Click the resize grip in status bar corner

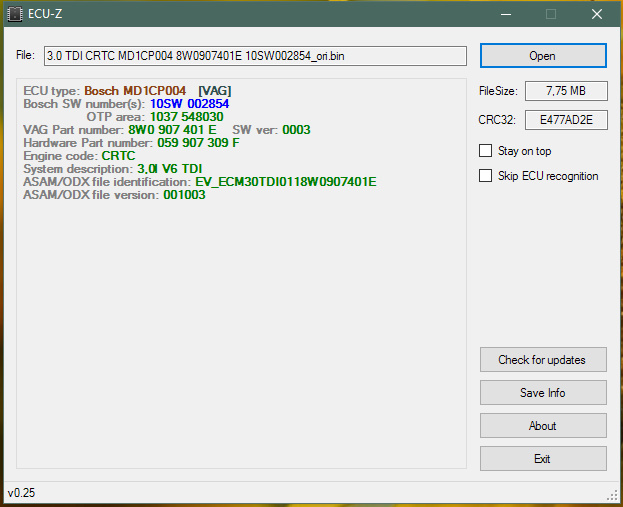point(612,495)
